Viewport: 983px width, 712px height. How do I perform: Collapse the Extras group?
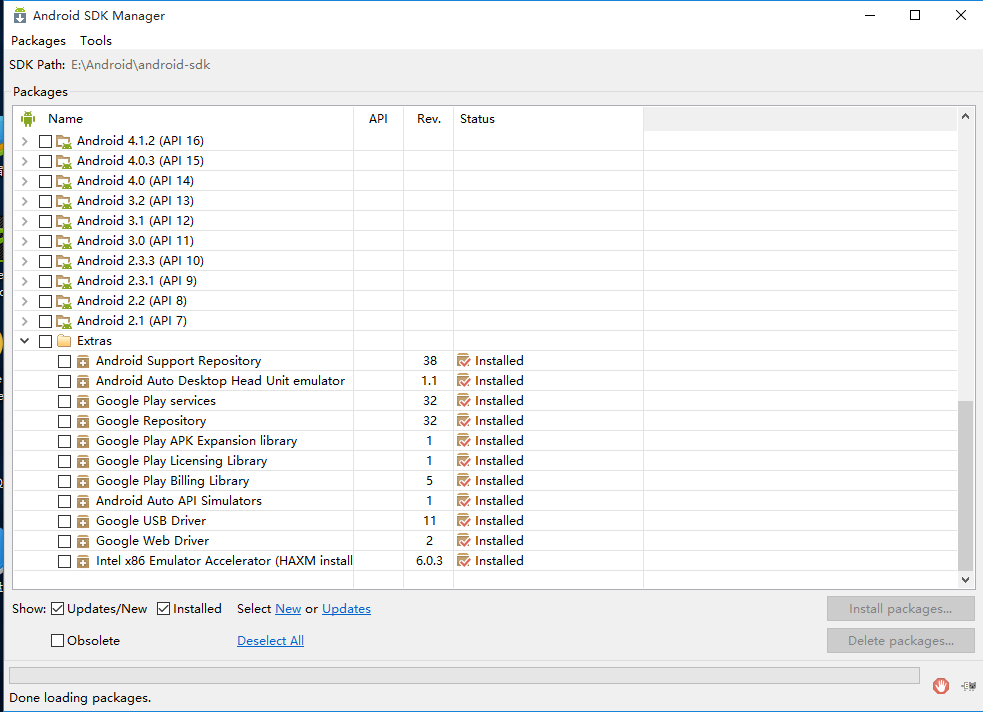click(24, 341)
